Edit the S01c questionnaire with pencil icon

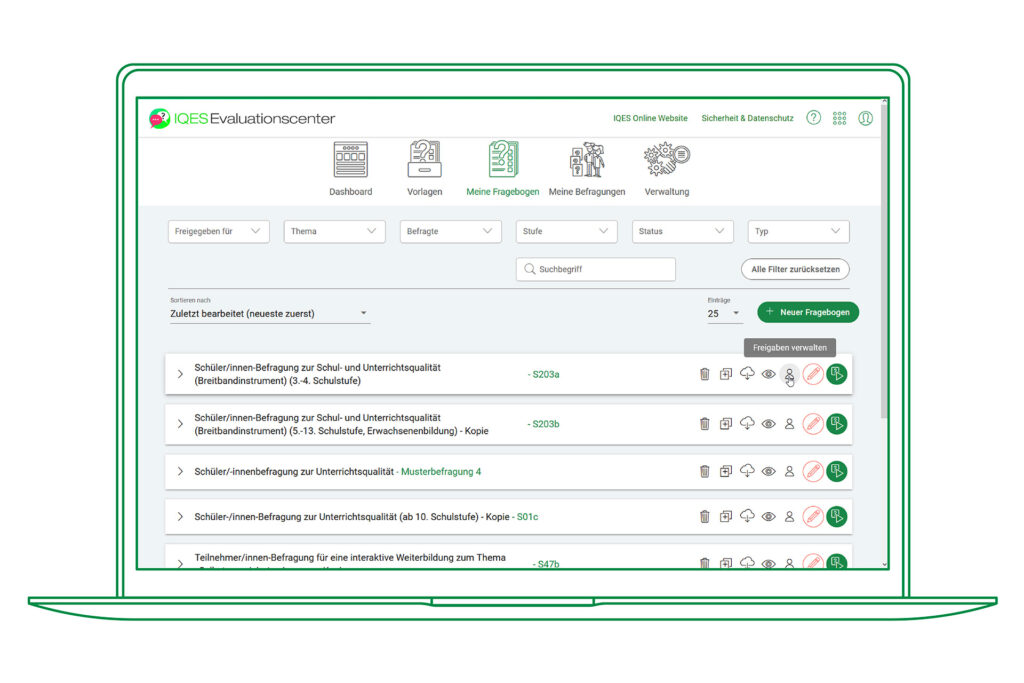click(x=811, y=516)
